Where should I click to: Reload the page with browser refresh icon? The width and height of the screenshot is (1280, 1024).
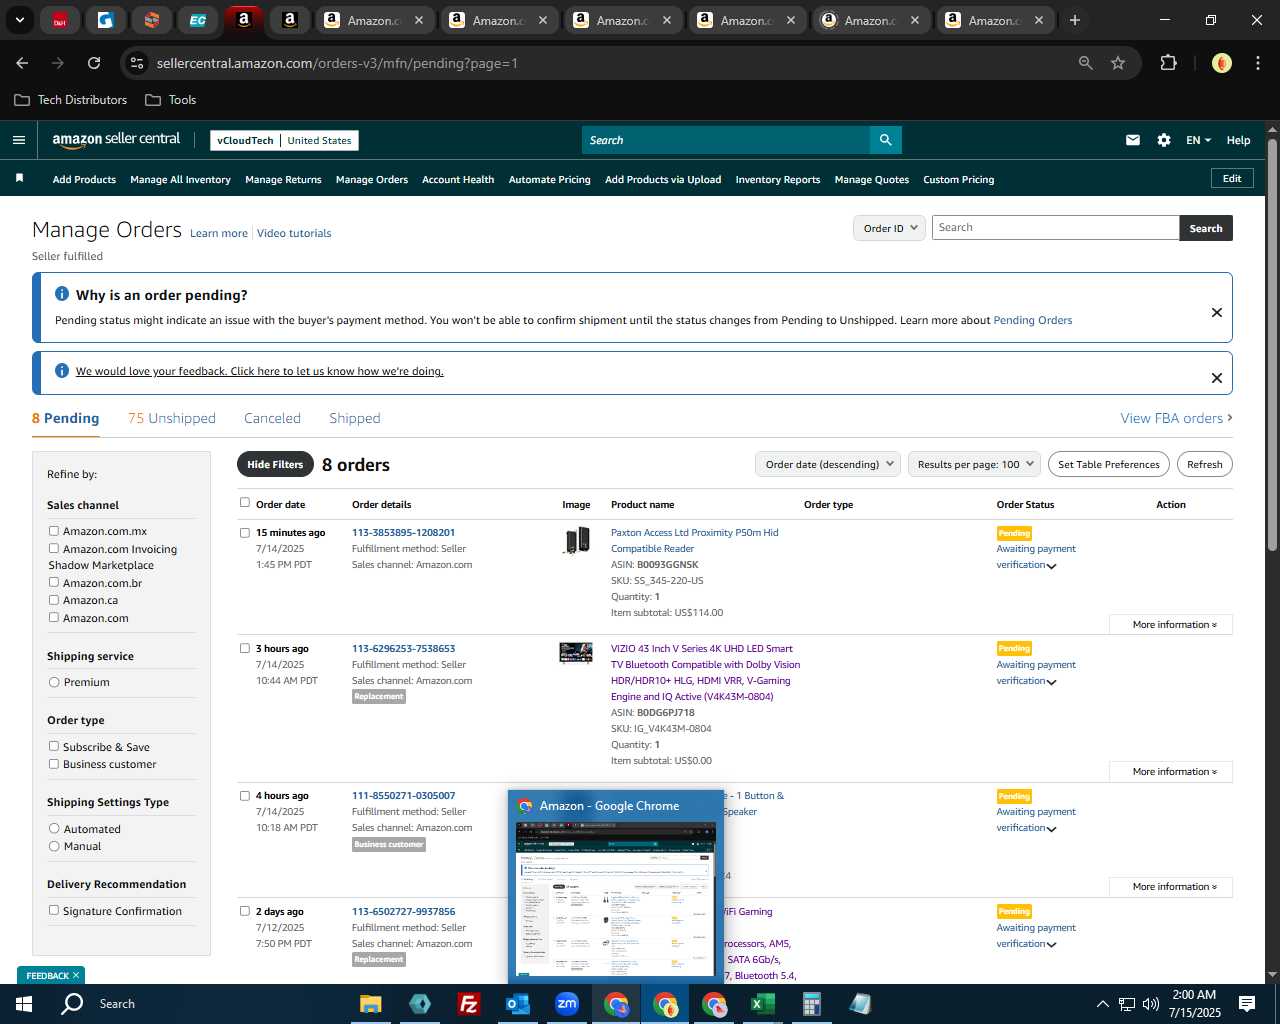pos(94,63)
